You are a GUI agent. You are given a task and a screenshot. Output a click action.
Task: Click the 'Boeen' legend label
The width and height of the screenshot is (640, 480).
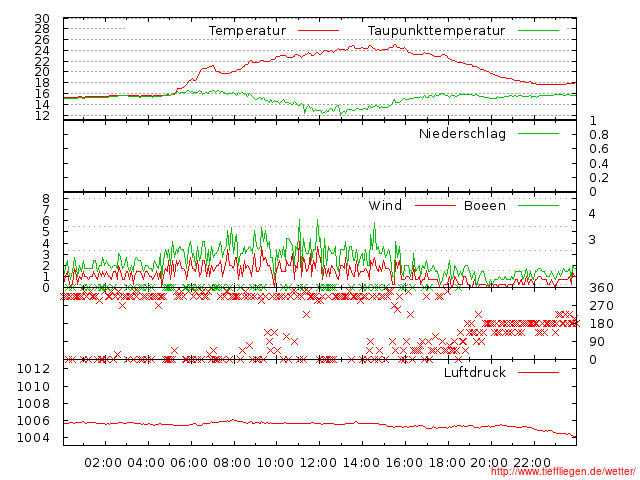[x=485, y=205]
